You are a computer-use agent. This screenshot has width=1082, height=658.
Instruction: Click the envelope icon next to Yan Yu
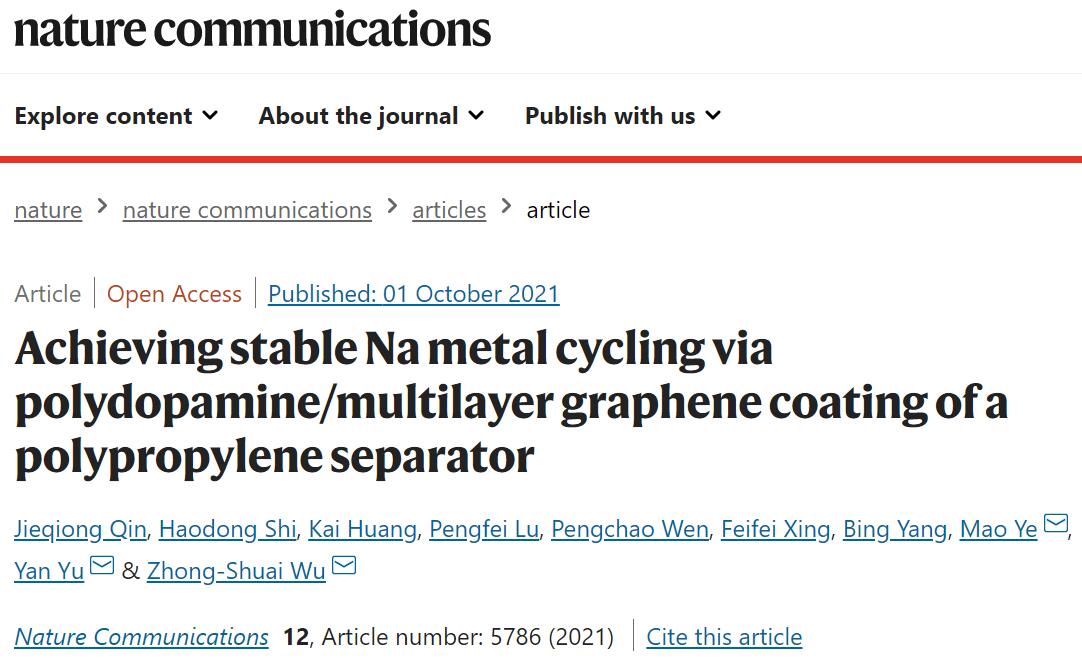click(x=102, y=567)
